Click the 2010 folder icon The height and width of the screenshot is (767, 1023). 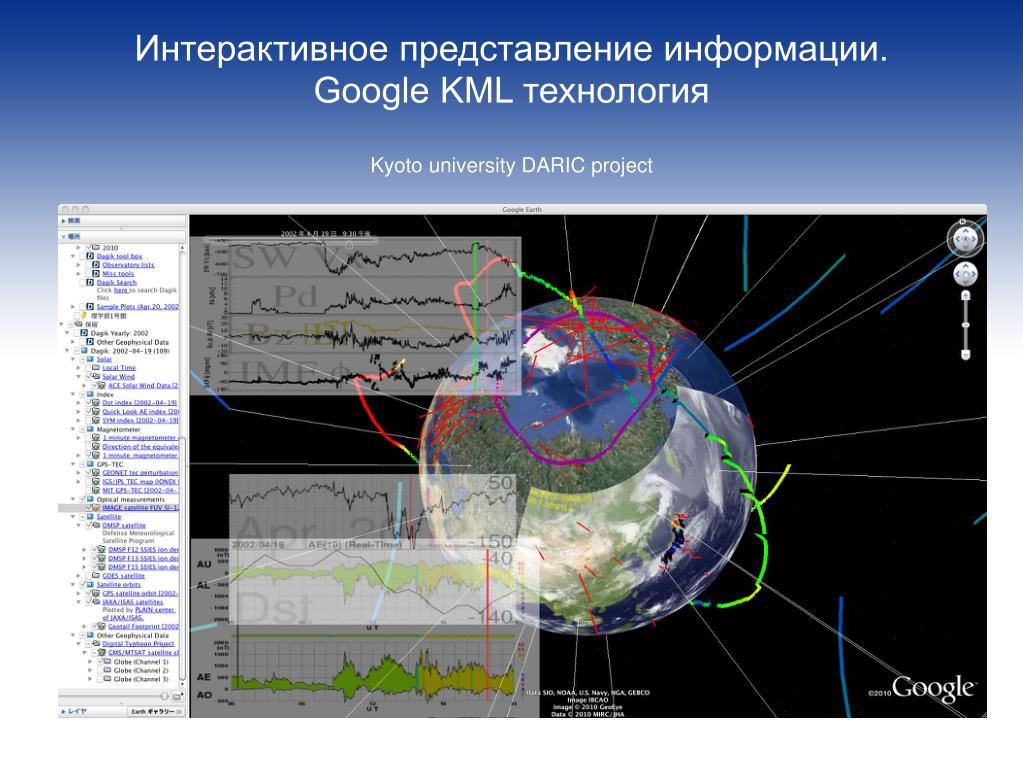tap(96, 248)
